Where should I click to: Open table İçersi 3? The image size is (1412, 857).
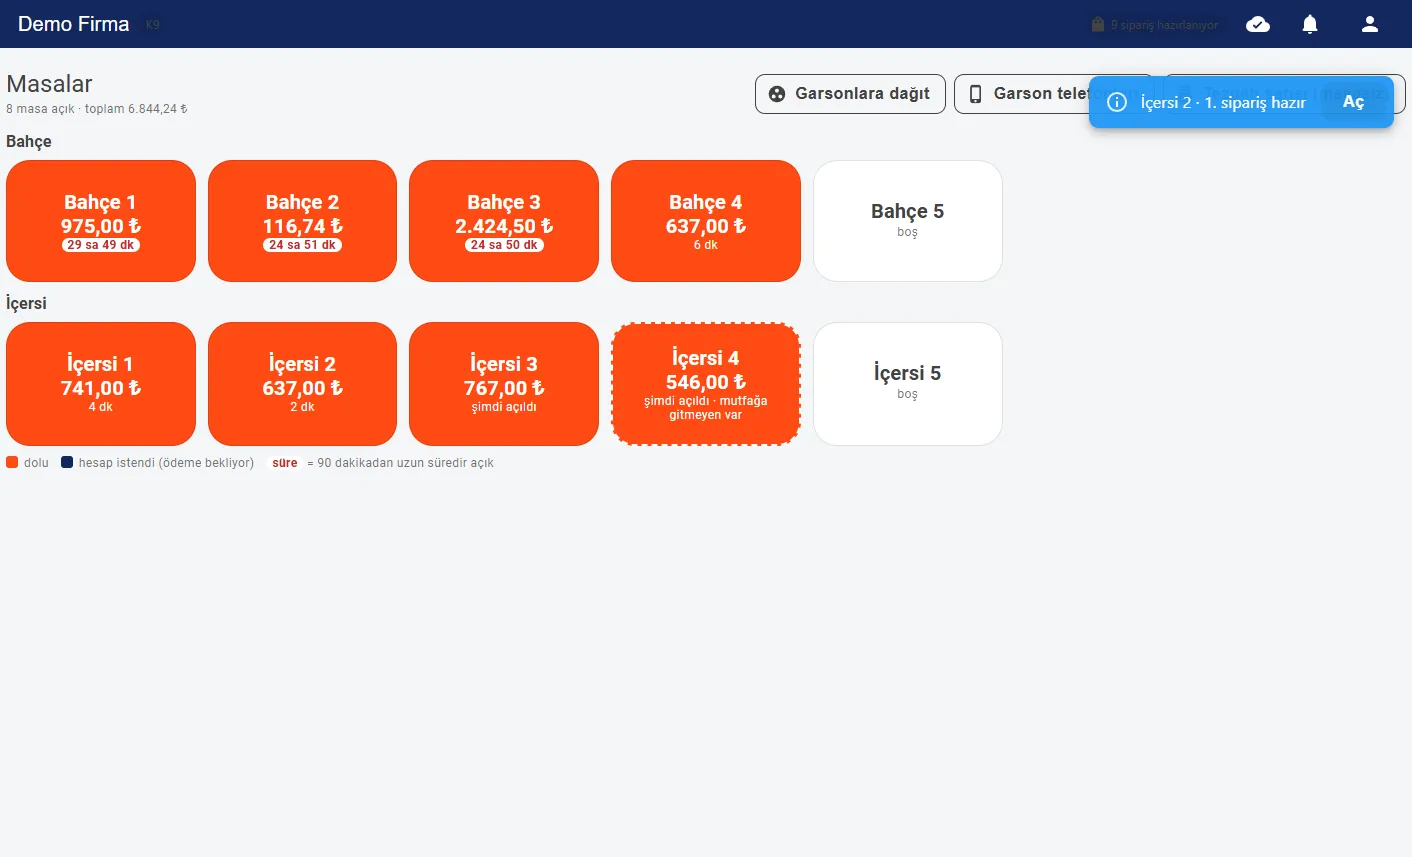point(504,384)
